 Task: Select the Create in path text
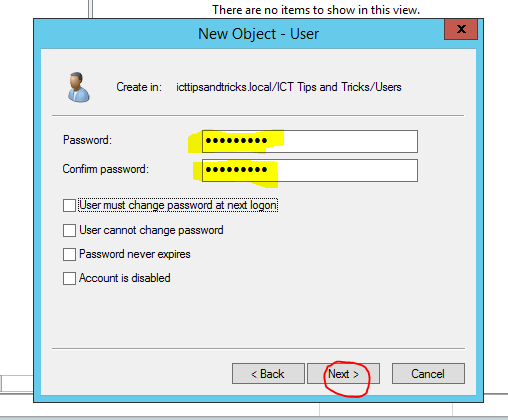[x=289, y=87]
